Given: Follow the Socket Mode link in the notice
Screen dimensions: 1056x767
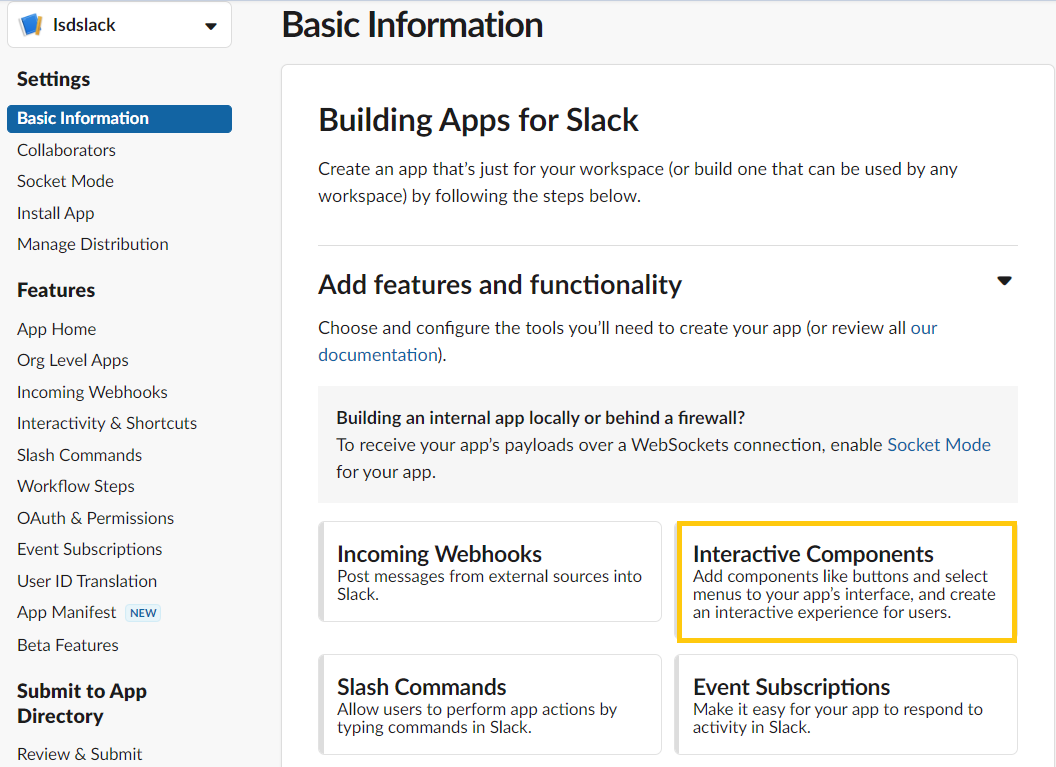Looking at the screenshot, I should [x=938, y=445].
